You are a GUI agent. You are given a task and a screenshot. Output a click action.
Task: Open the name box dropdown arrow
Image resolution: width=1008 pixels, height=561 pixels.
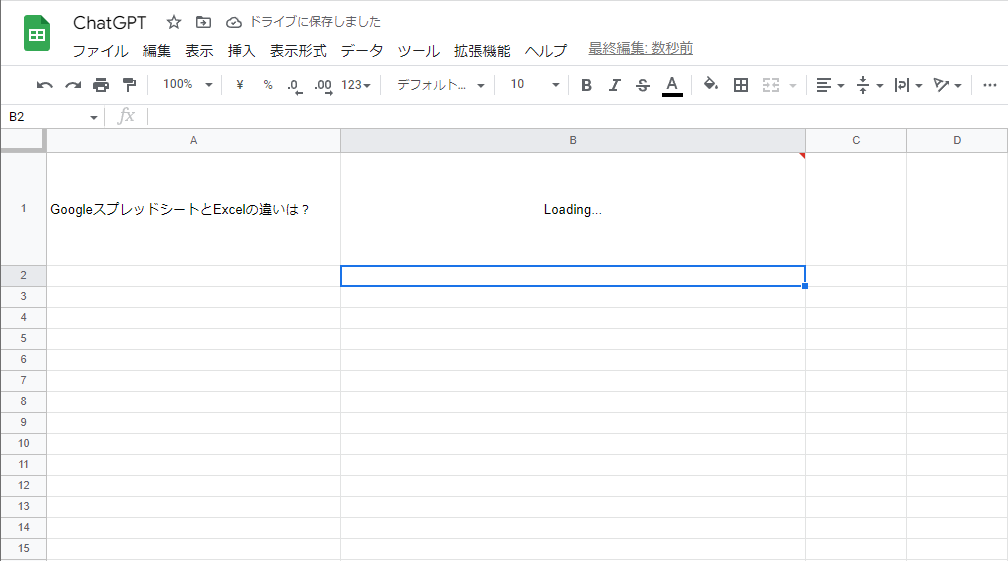pos(94,118)
